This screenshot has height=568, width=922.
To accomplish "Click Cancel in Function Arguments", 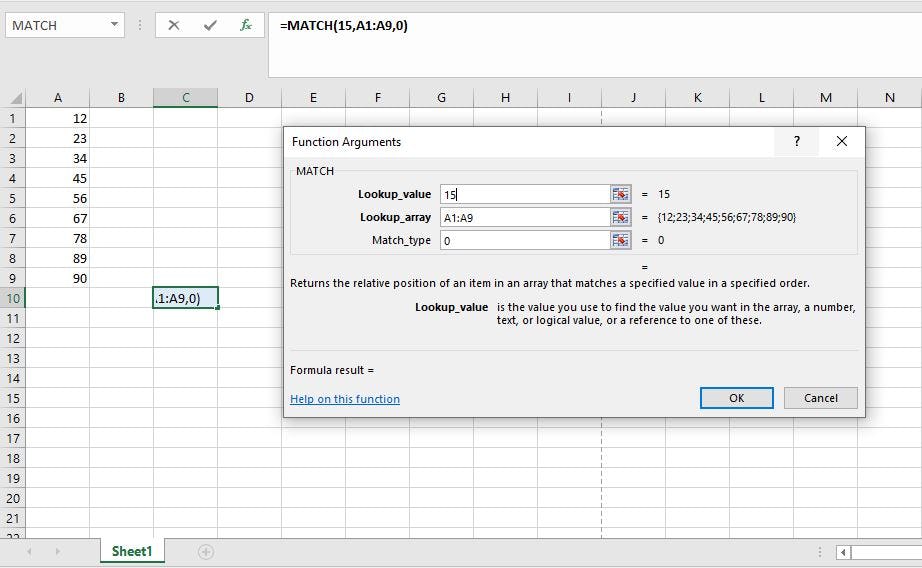I will click(x=821, y=398).
